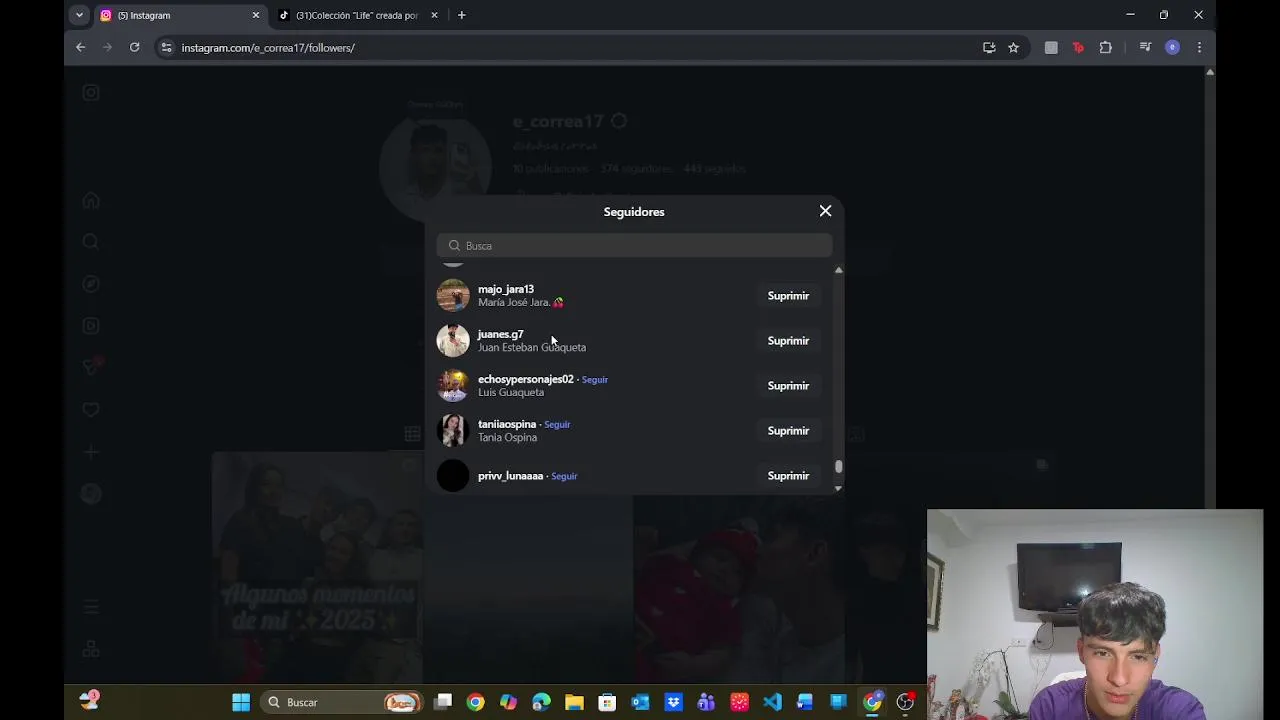The height and width of the screenshot is (720, 1280).
Task: Switch to the TikTok Colección Life tab
Action: 357,15
